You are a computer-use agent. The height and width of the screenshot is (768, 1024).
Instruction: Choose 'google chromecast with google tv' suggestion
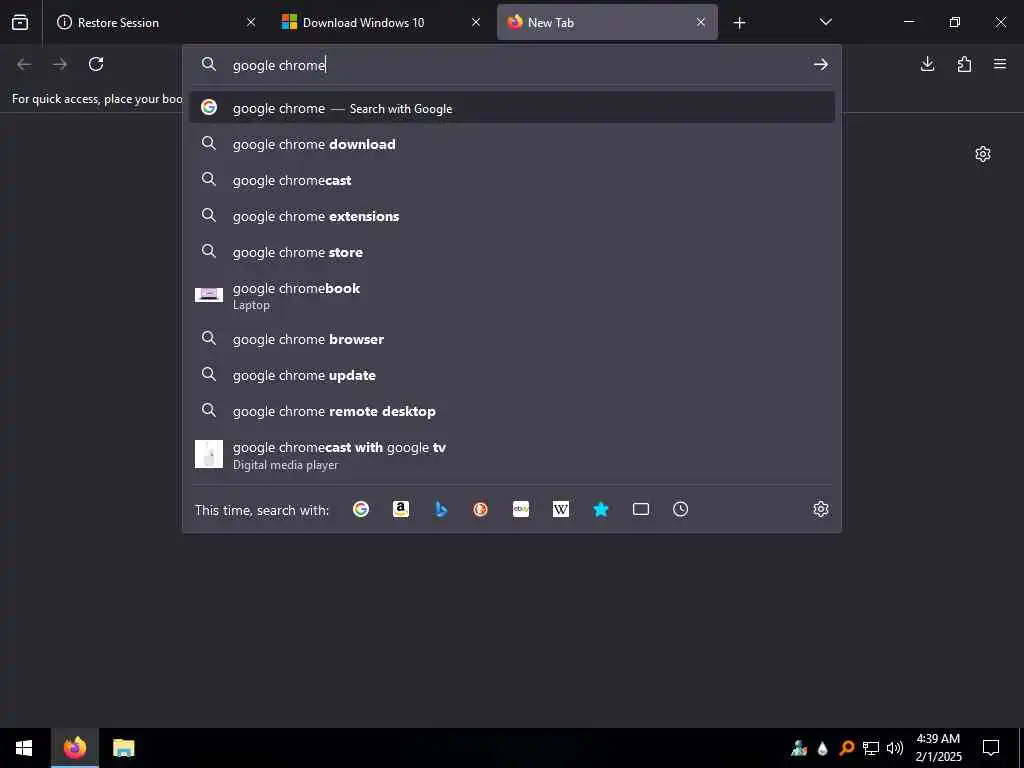tap(512, 455)
